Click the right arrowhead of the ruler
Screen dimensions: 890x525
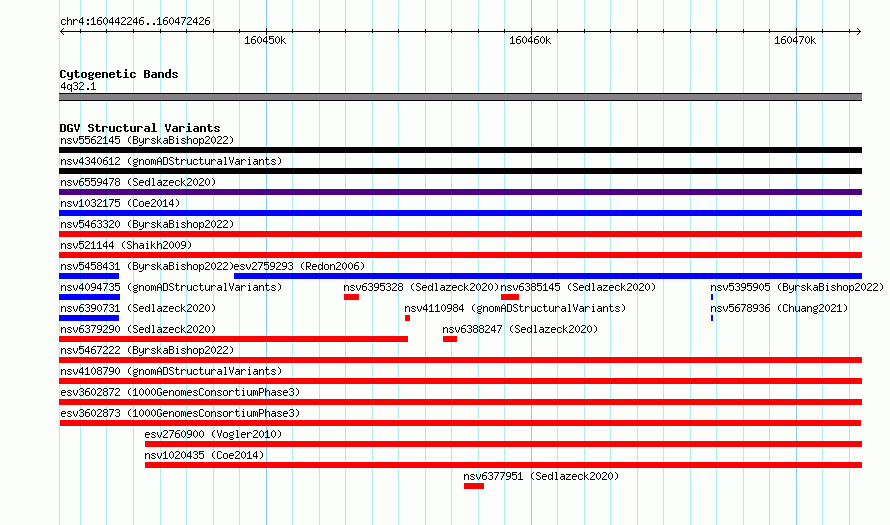click(859, 32)
